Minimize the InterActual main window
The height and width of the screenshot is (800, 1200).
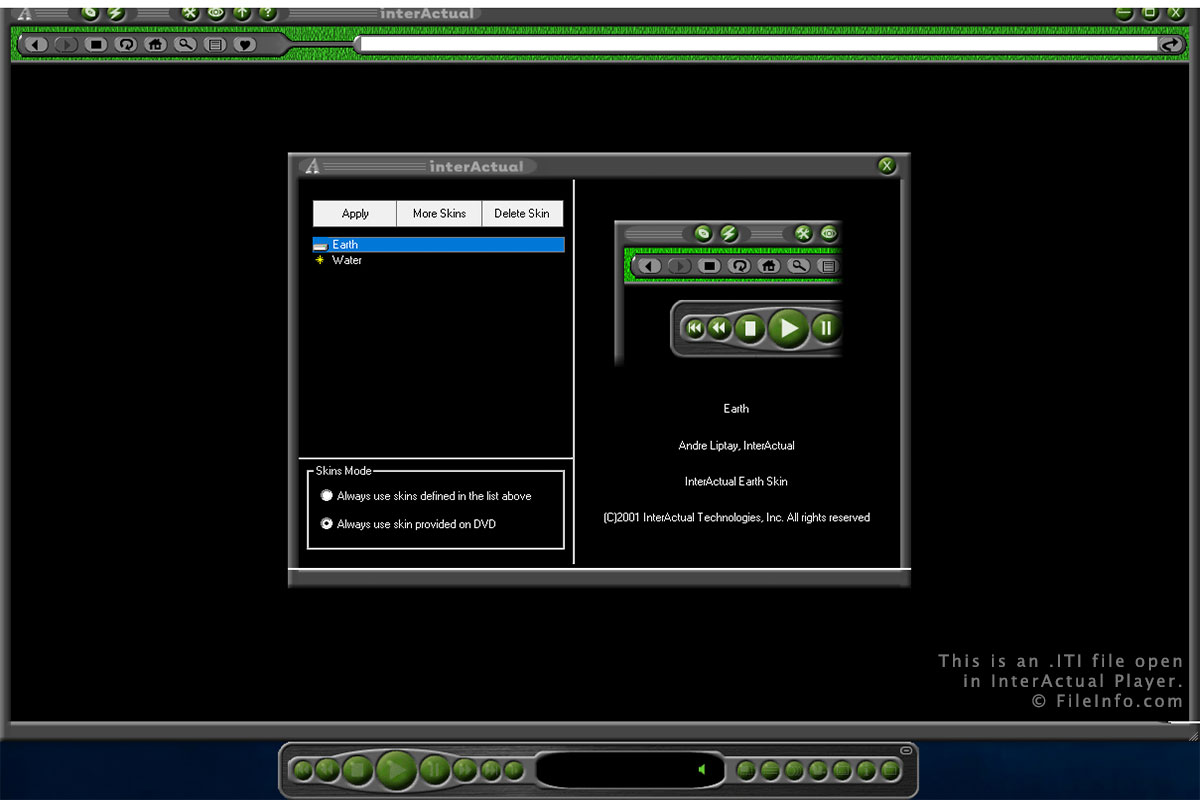click(1124, 13)
